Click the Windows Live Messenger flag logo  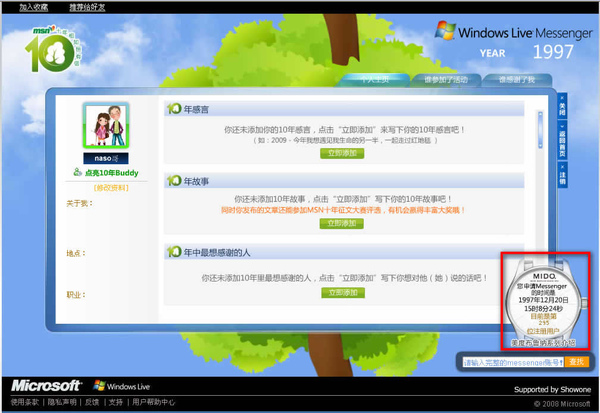[445, 30]
